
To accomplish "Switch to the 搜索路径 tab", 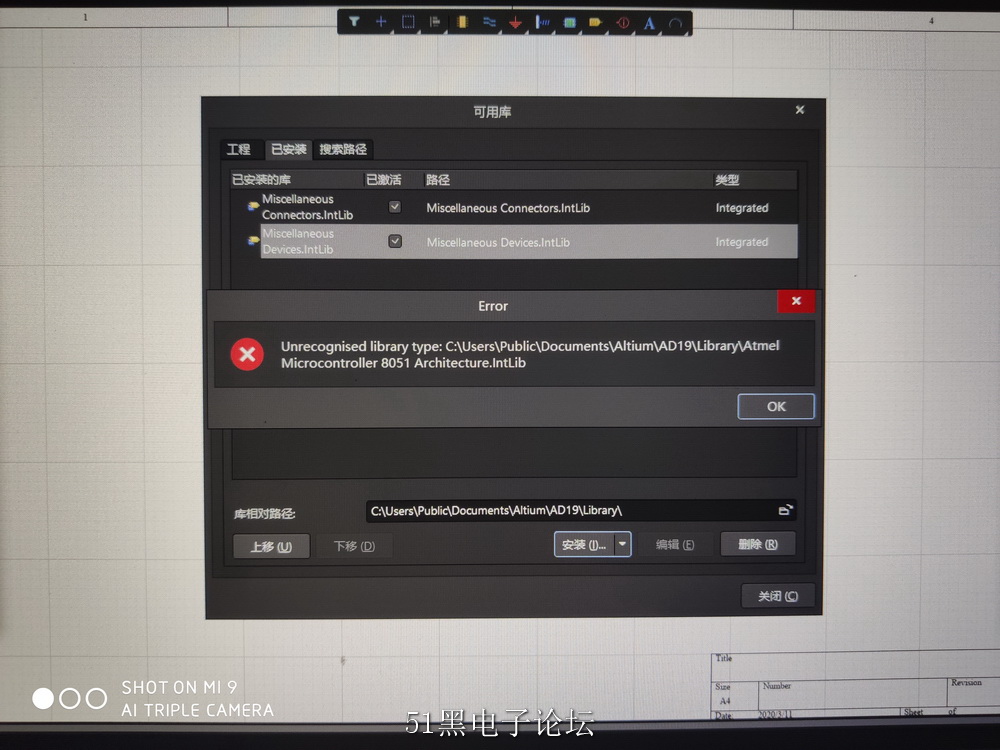I will [x=343, y=149].
